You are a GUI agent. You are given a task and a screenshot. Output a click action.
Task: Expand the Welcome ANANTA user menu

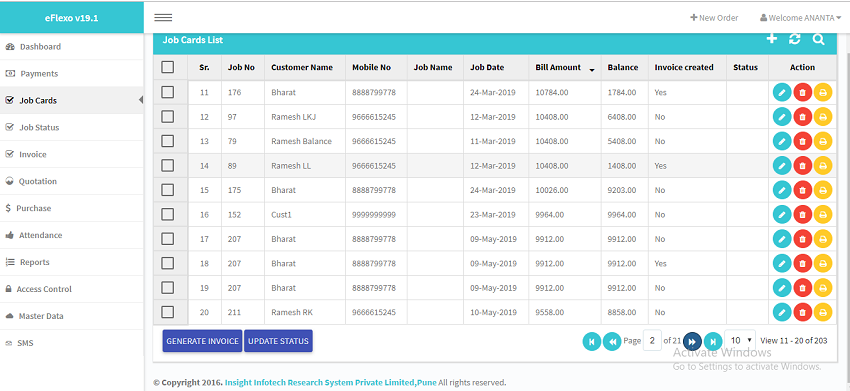pyautogui.click(x=801, y=18)
